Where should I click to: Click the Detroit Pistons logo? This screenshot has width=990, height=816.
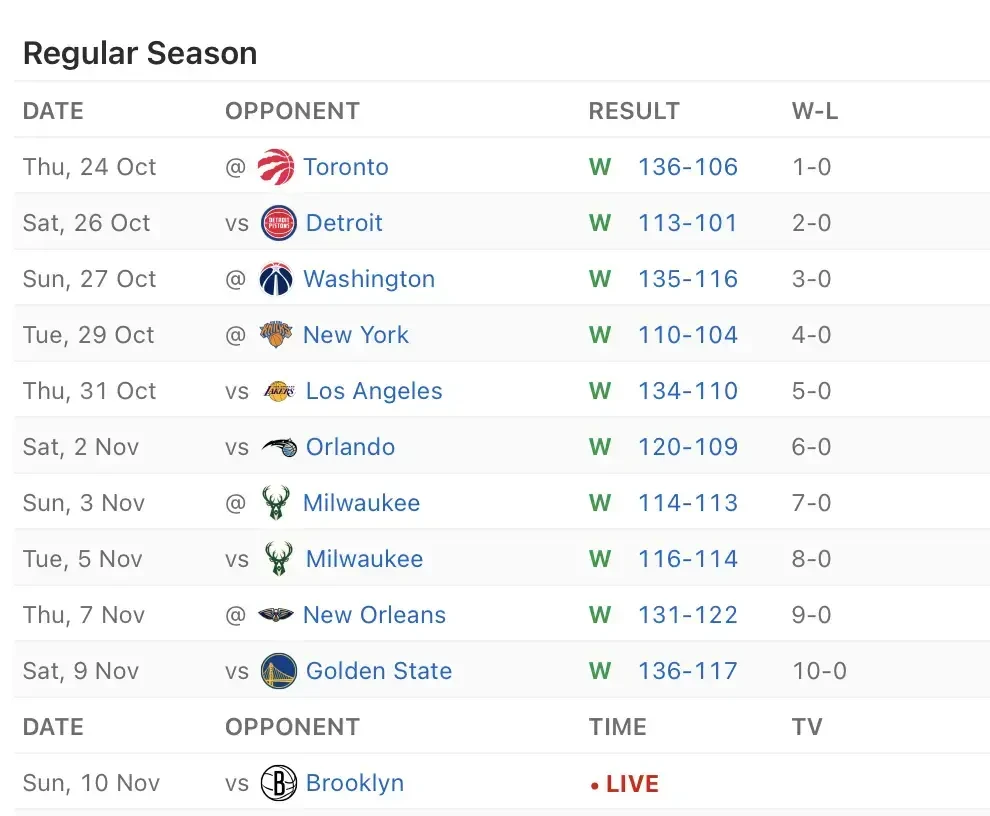pos(278,223)
